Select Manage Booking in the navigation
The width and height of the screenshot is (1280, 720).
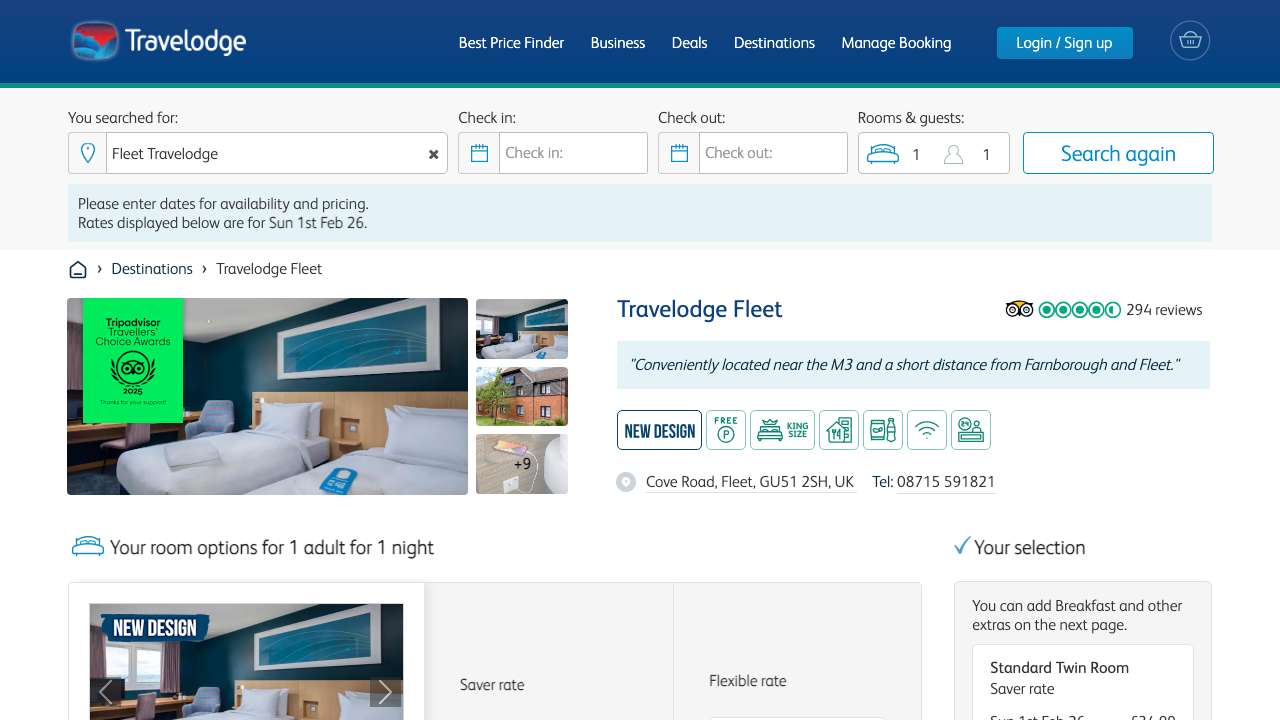[x=896, y=43]
